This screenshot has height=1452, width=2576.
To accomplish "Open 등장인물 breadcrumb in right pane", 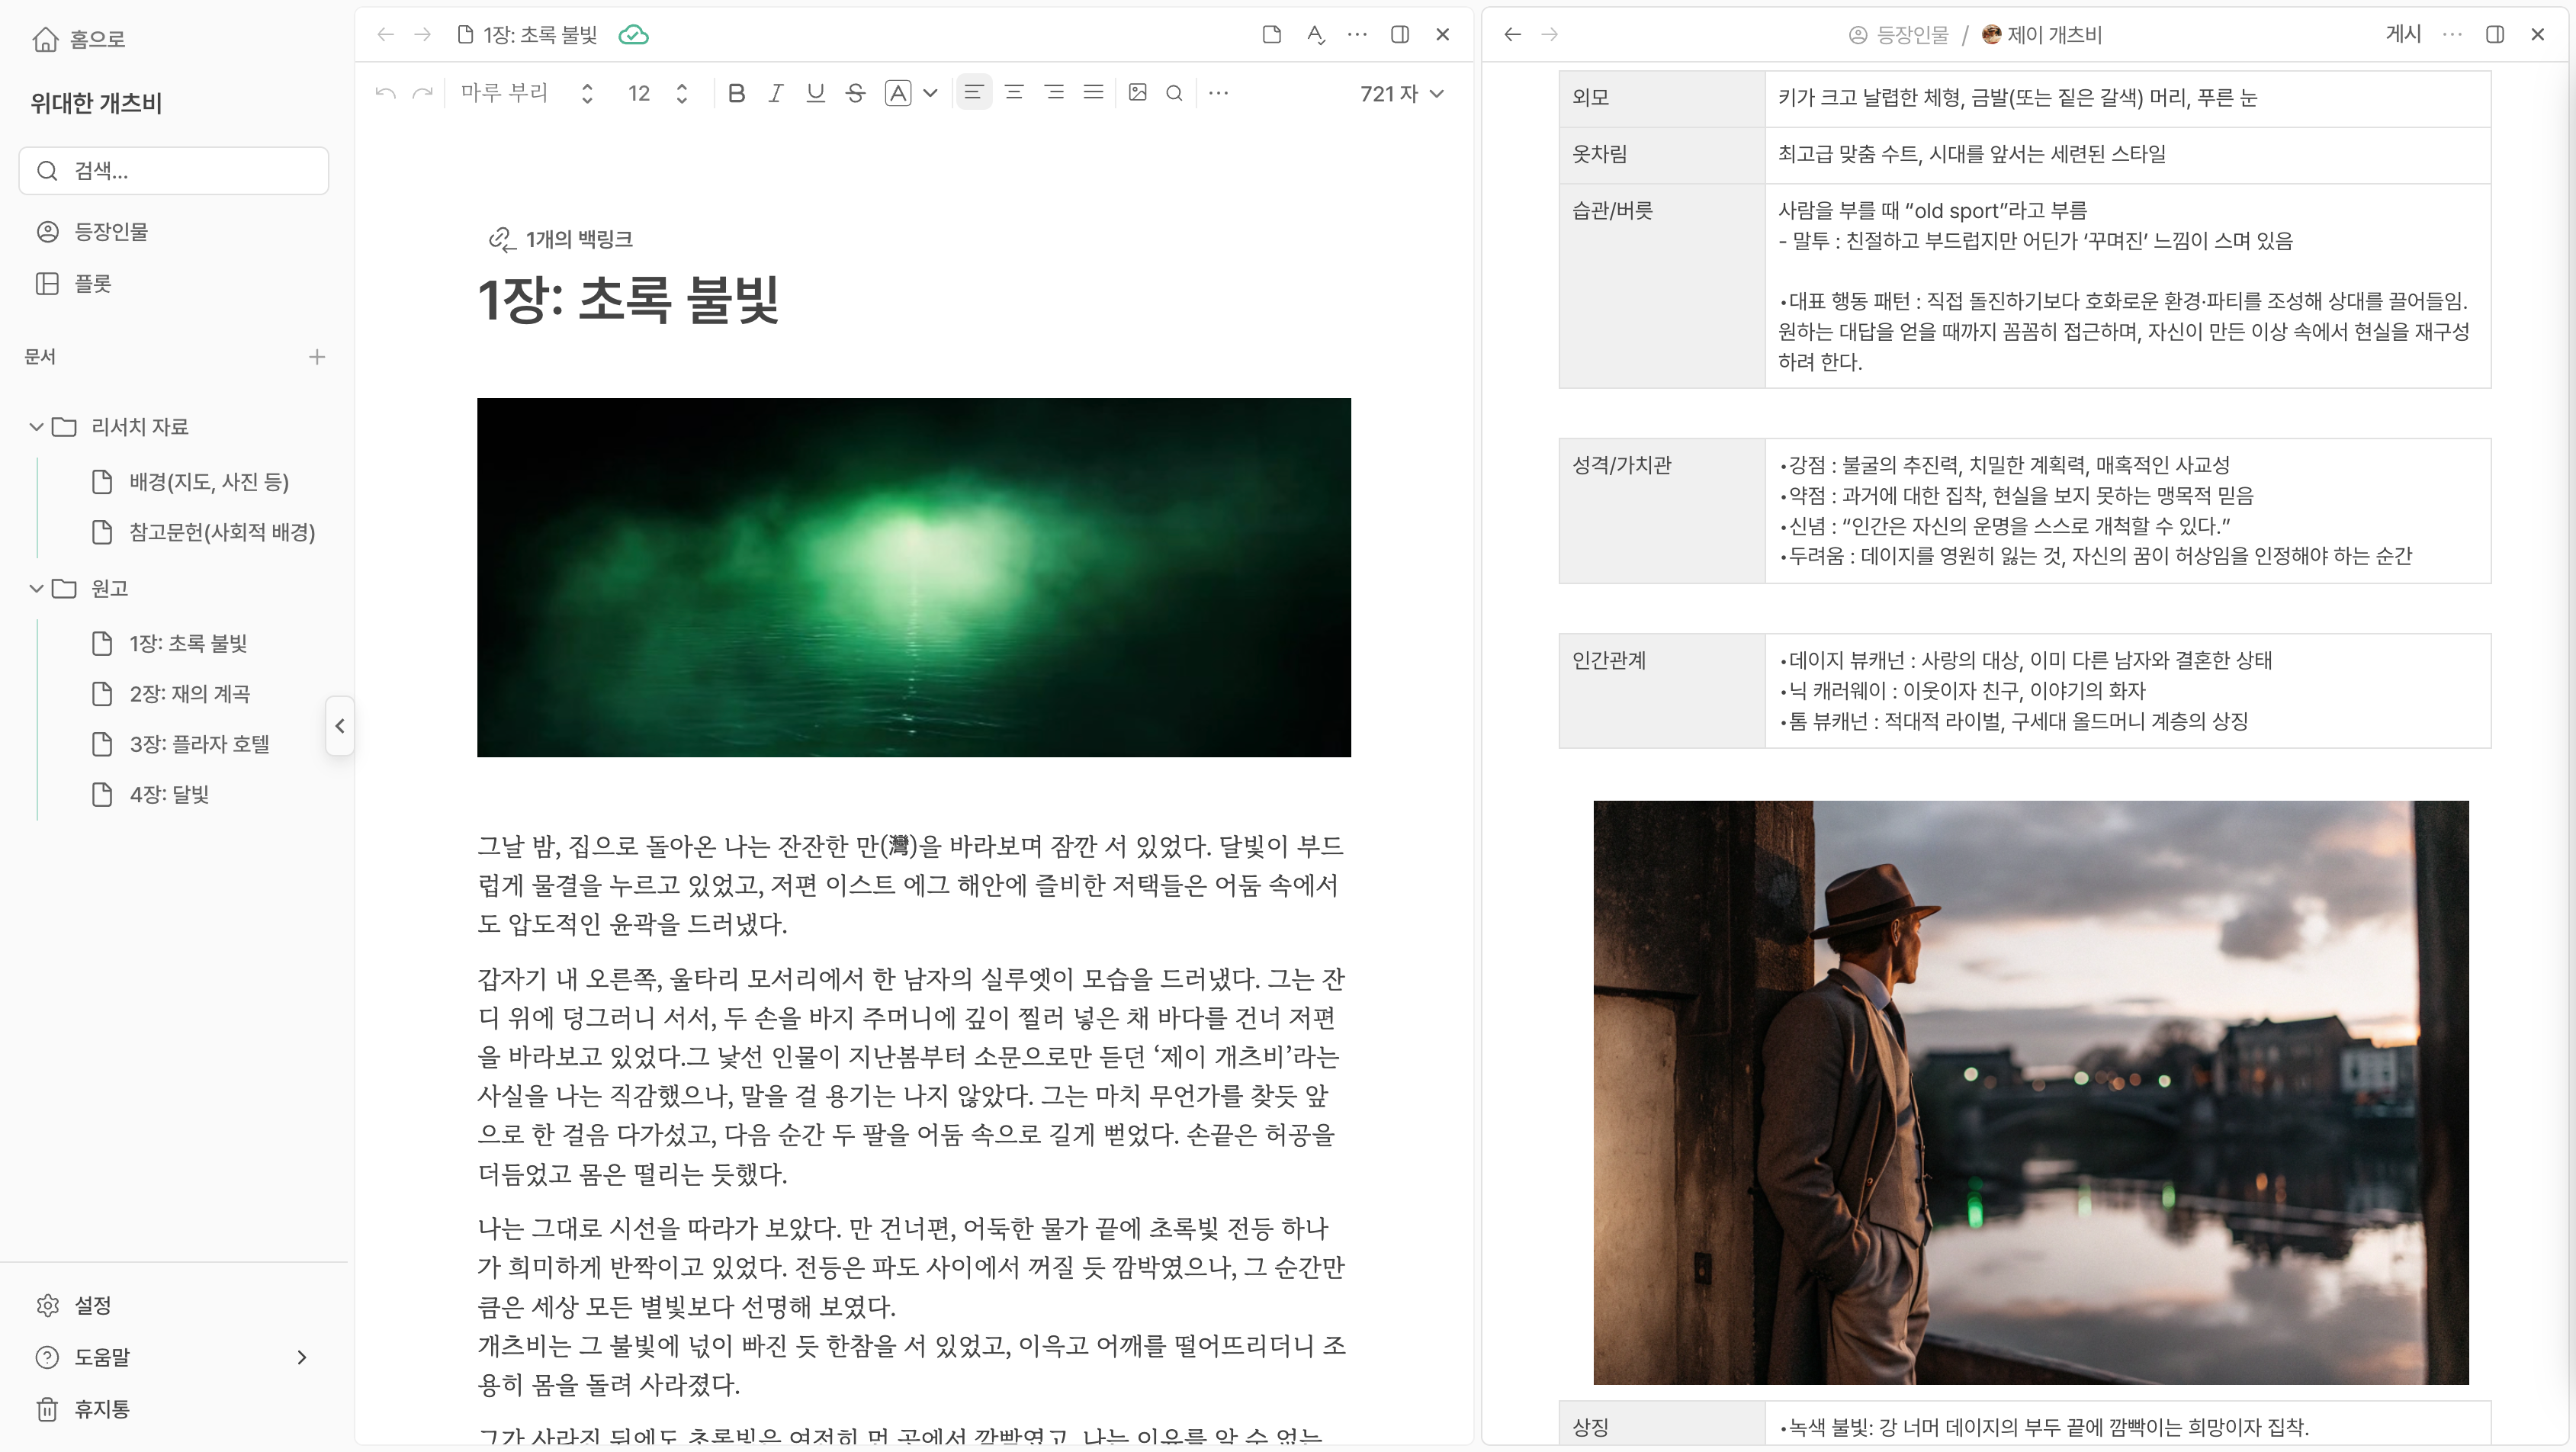I will 1899,35.
